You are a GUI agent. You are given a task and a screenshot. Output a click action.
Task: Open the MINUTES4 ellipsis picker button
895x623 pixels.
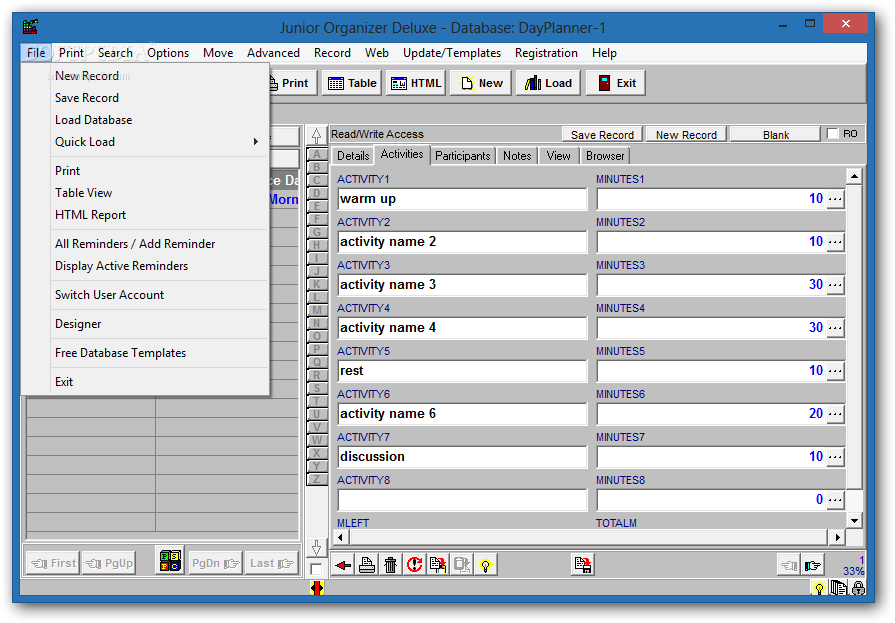pos(835,328)
